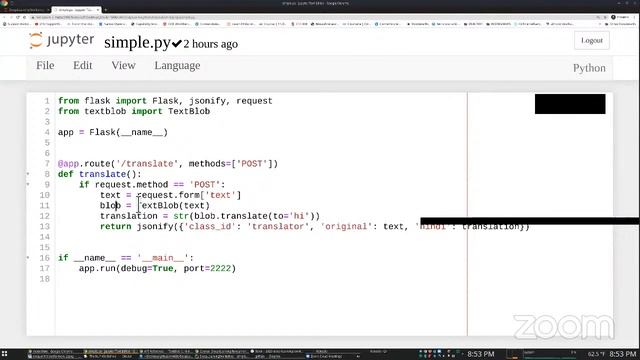Click line number 5 in the gutter
This screenshot has height=360, width=640.
tap(47, 143)
